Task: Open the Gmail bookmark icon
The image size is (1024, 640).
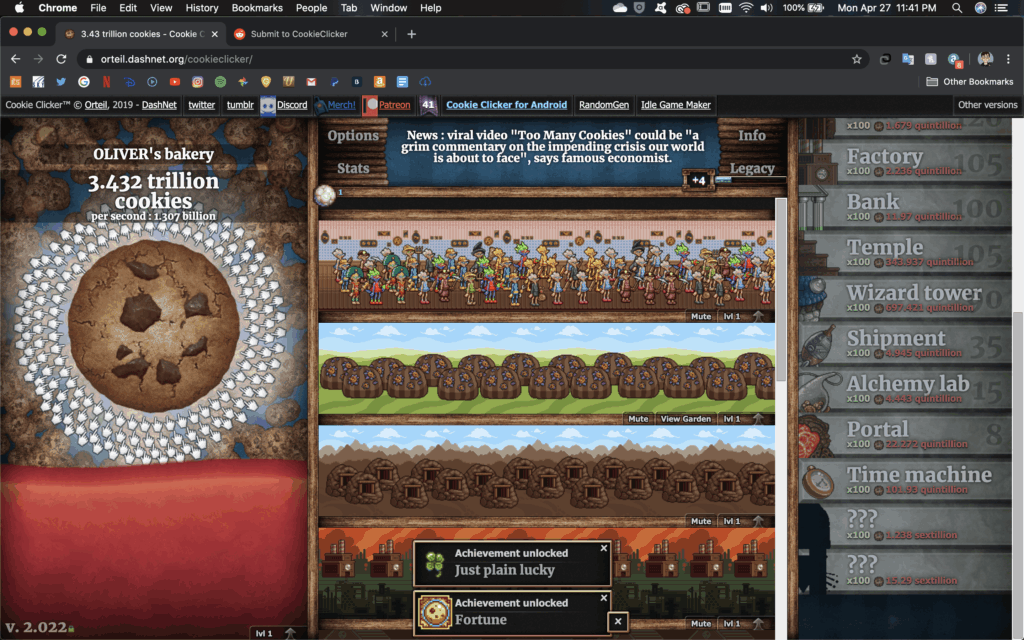Action: [312, 82]
